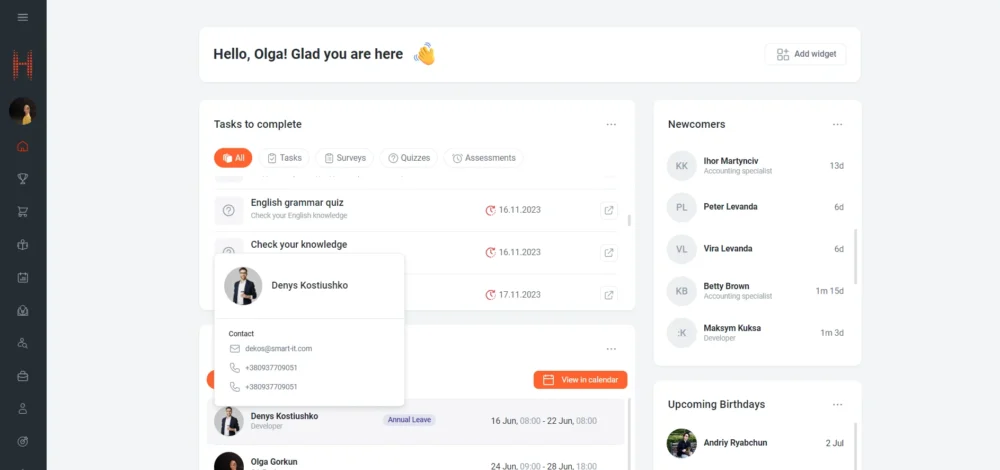Viewport: 1000px width, 470px height.
Task: Click the open icon for the 17.11.2023 task
Action: [609, 295]
